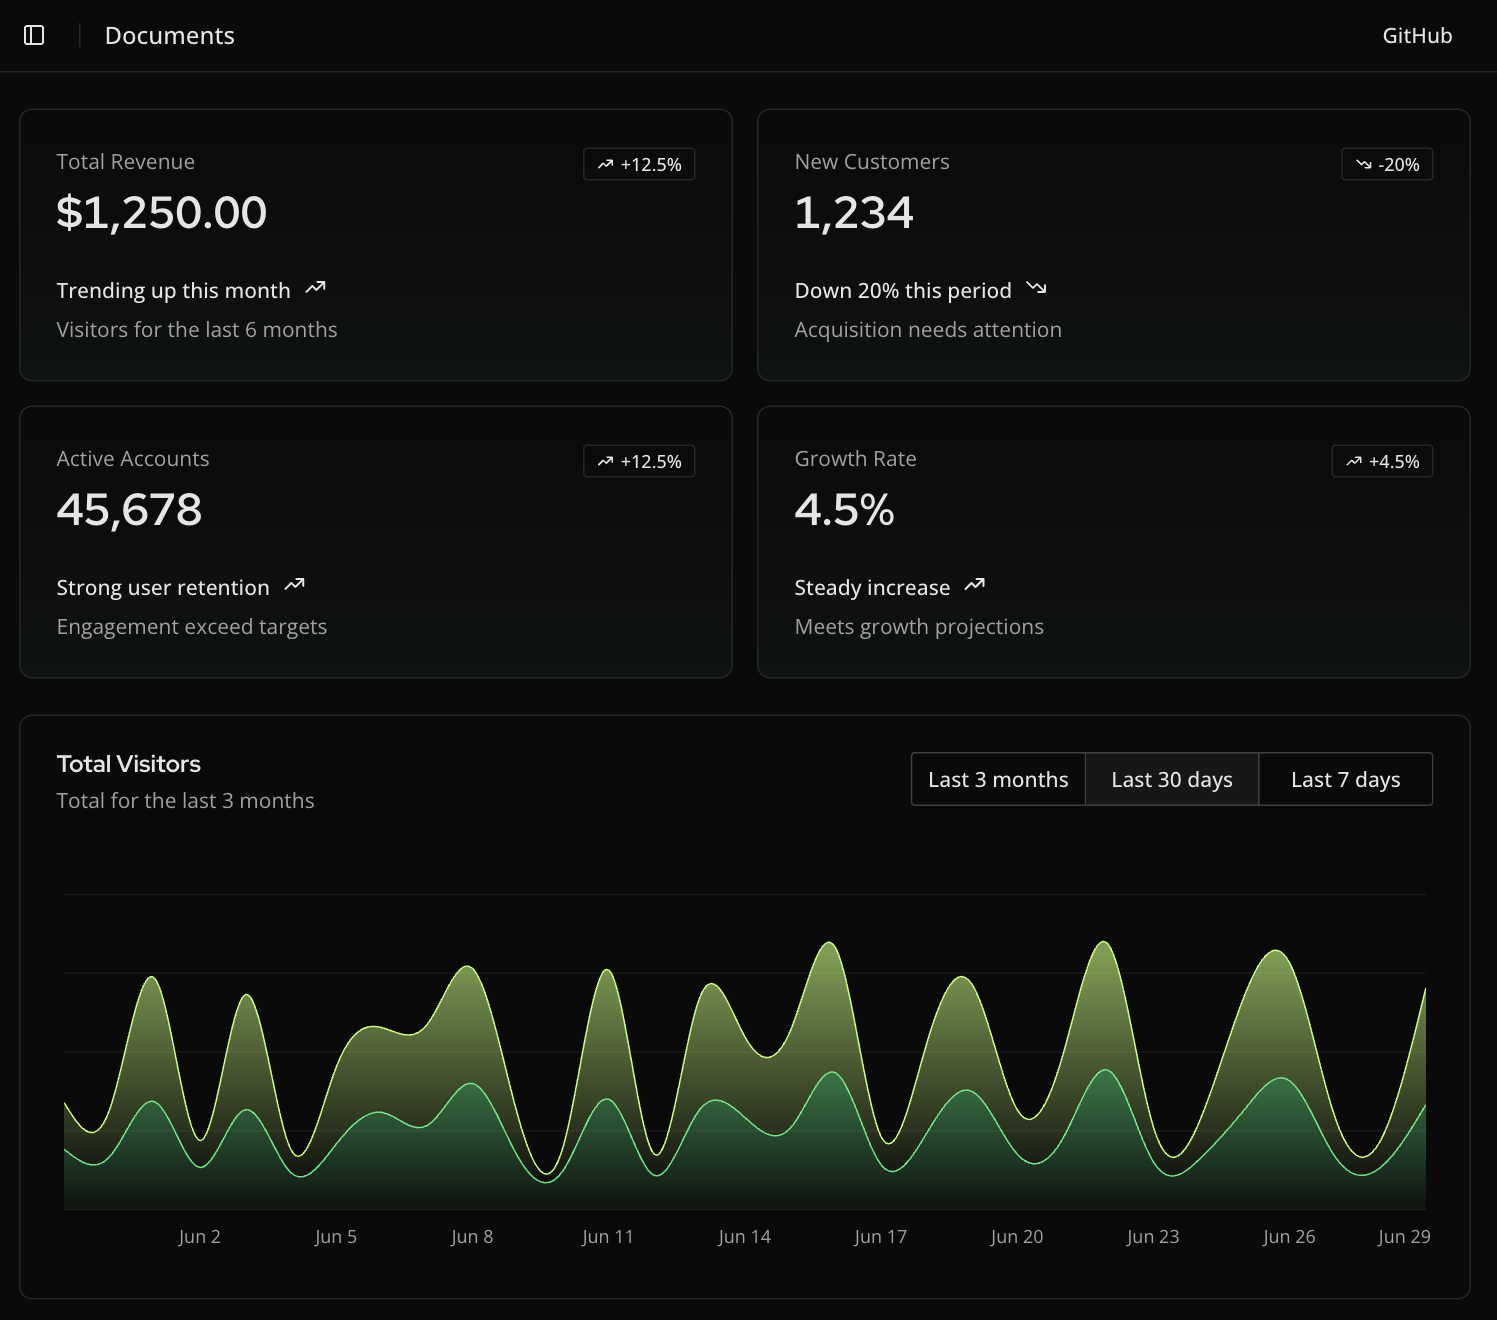This screenshot has width=1497, height=1320.
Task: Click the +4.5% badge on Growth Rate
Action: click(1382, 461)
